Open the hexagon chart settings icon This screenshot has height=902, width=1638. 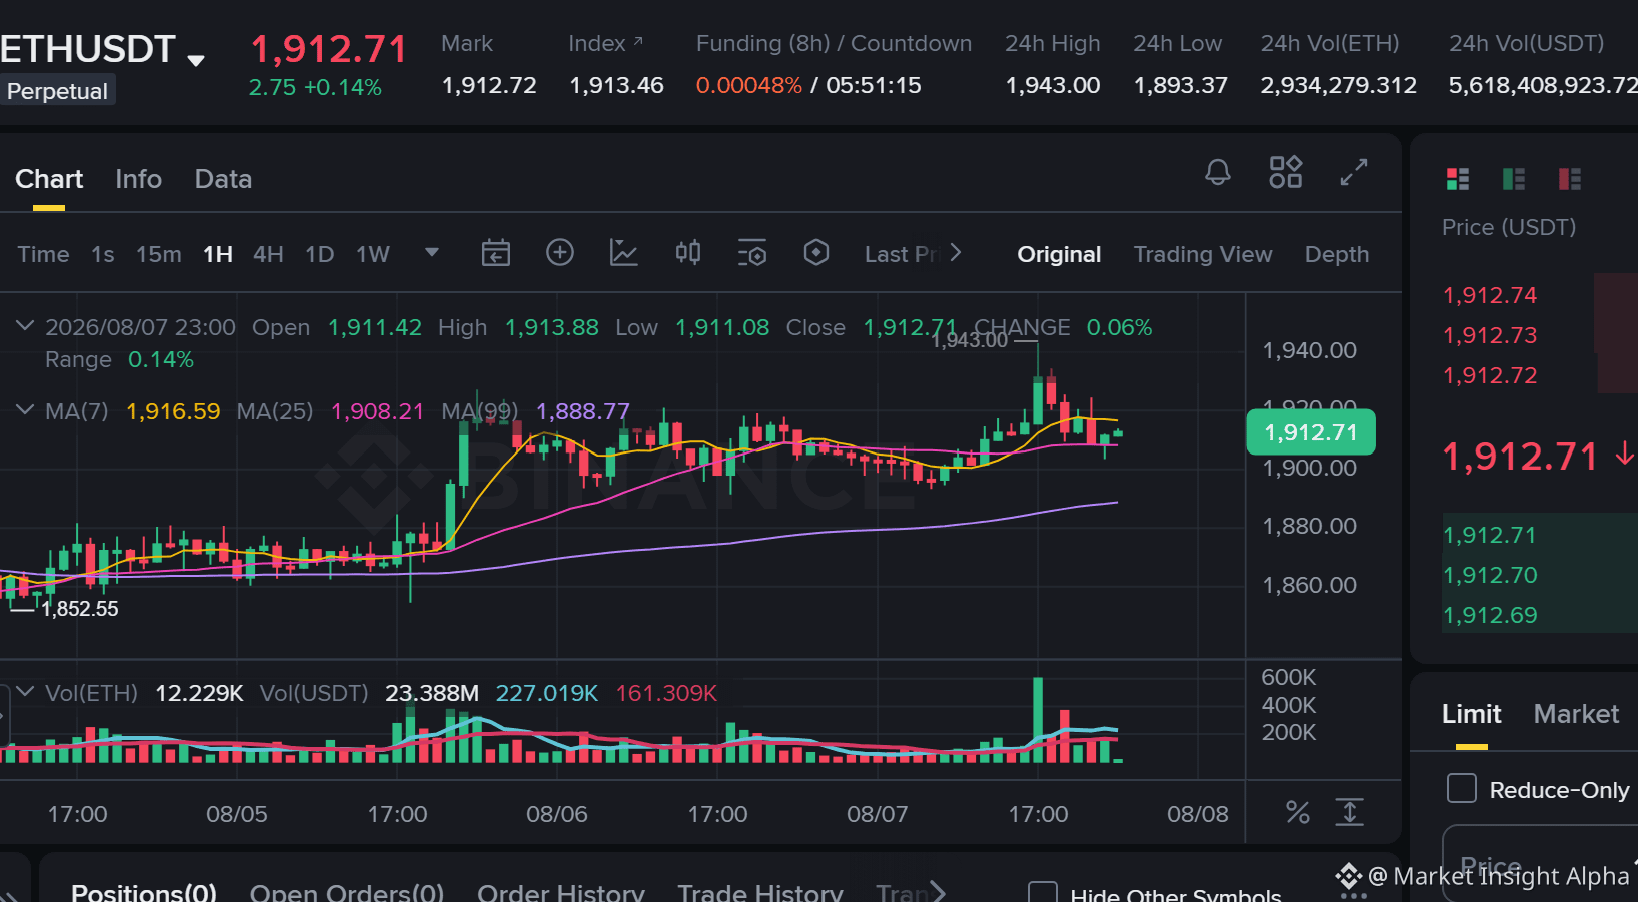(816, 253)
